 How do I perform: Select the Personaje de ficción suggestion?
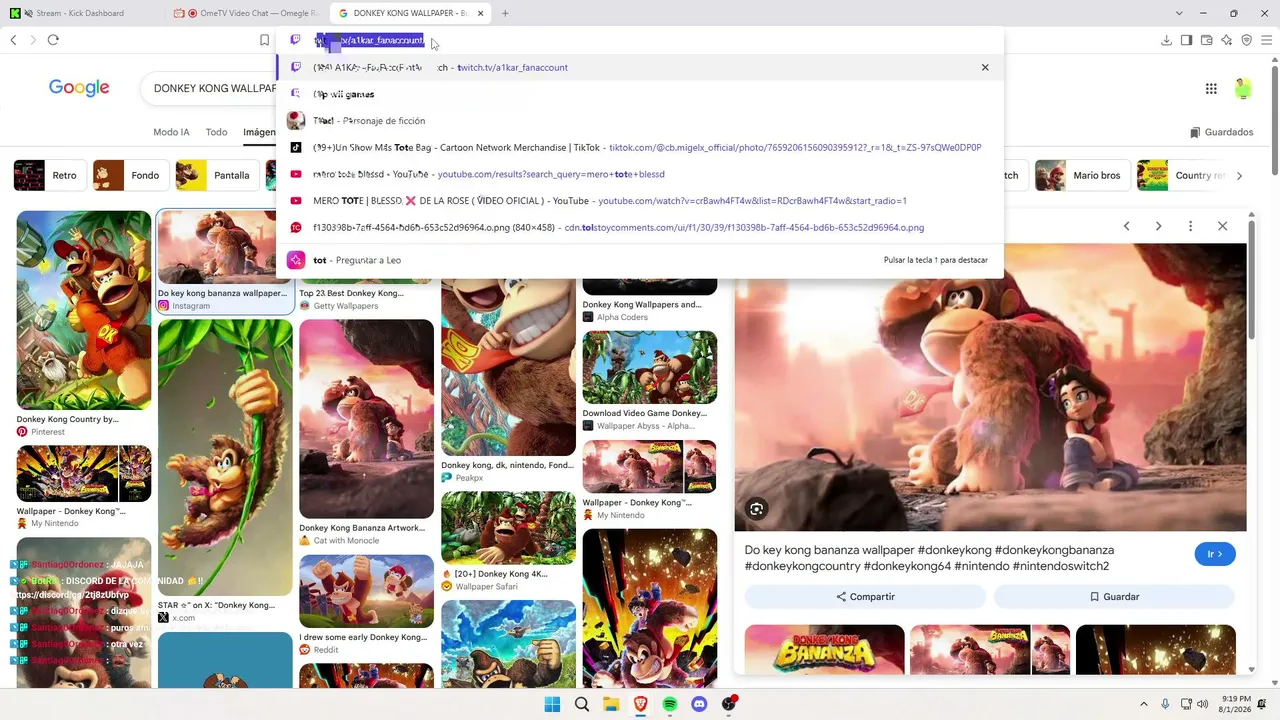click(640, 121)
